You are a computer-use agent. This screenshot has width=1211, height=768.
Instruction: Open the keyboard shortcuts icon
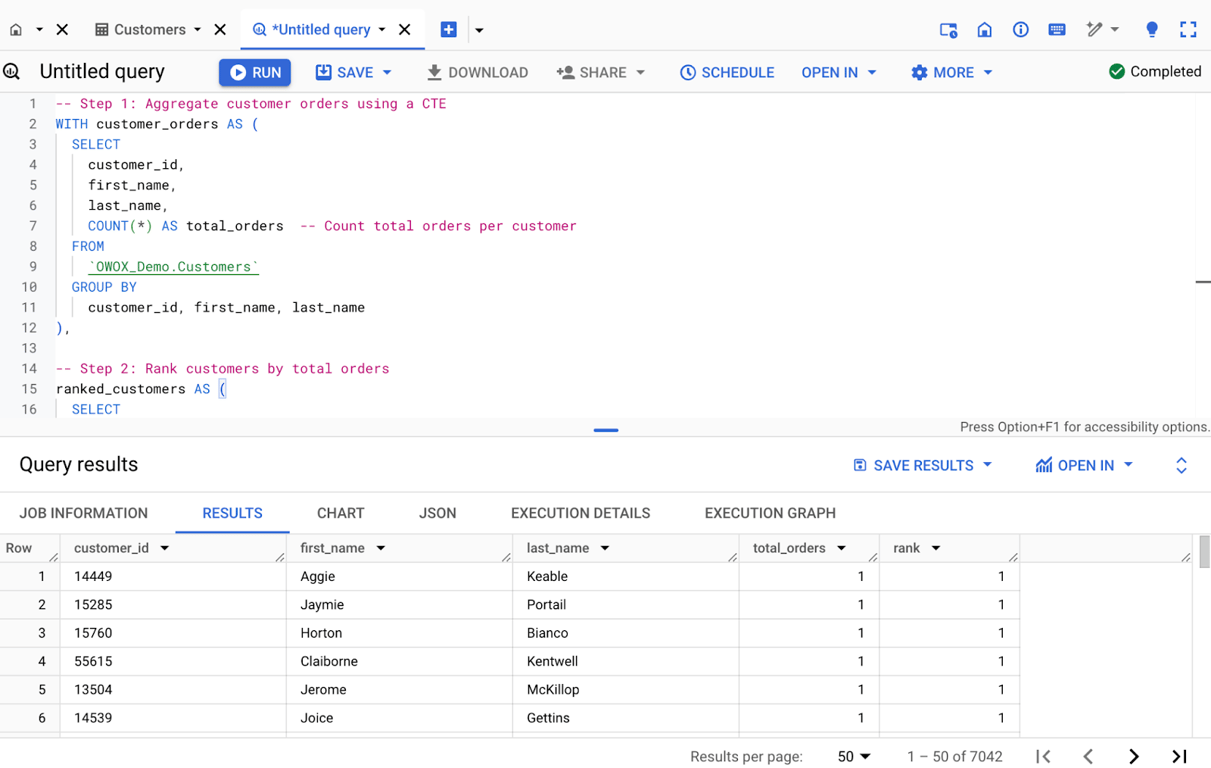pyautogui.click(x=1057, y=30)
